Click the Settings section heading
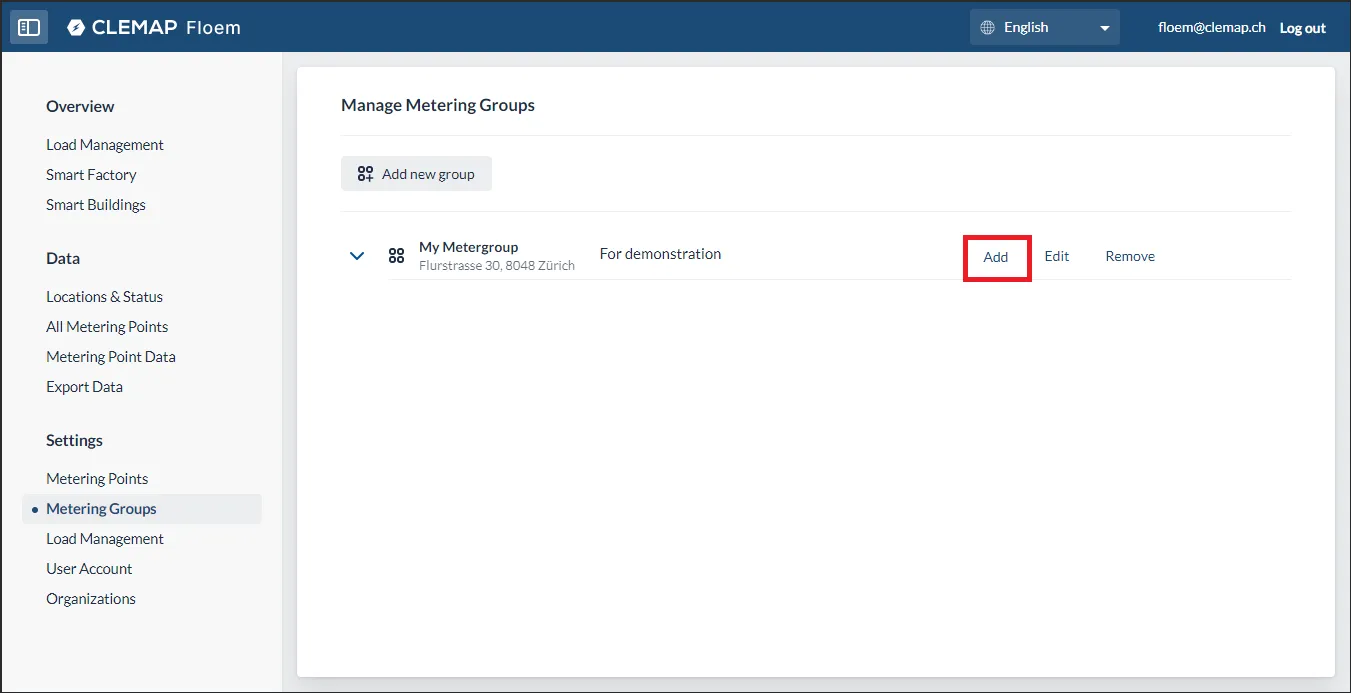This screenshot has height=693, width=1351. (x=74, y=441)
